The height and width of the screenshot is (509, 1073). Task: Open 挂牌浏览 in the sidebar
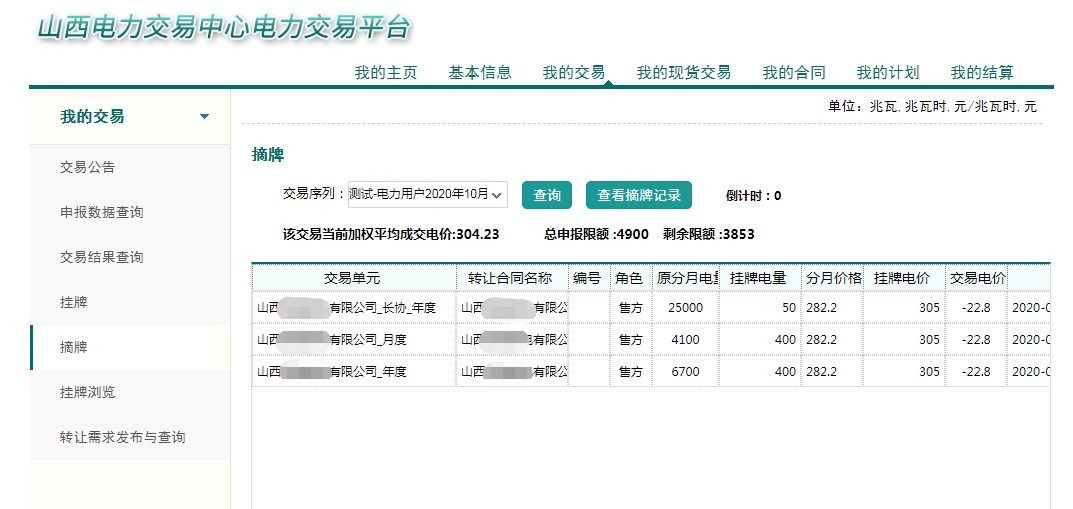(88, 392)
